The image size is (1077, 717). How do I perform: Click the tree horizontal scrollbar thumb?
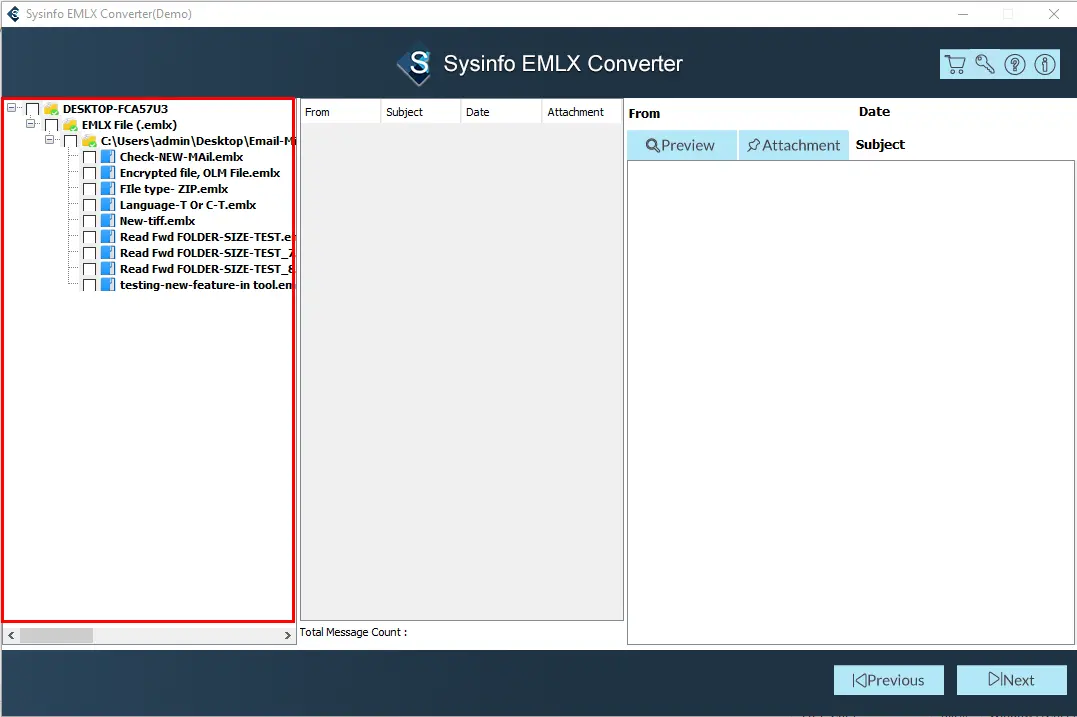[56, 635]
